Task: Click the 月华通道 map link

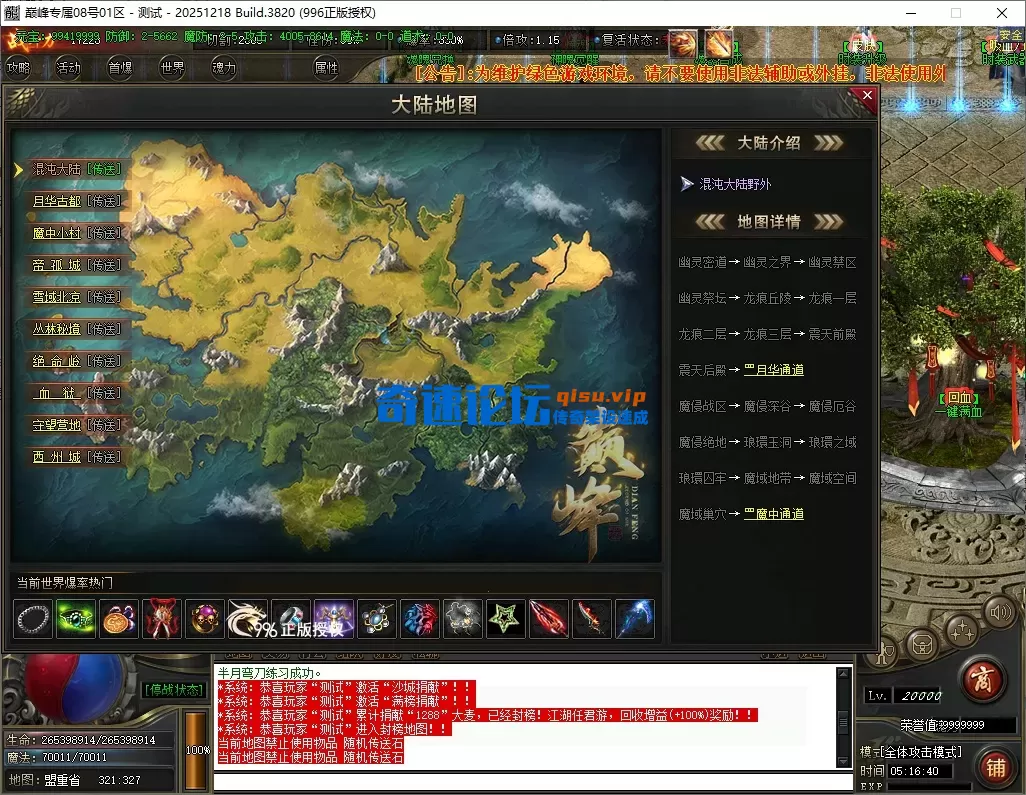Action: pyautogui.click(x=774, y=370)
